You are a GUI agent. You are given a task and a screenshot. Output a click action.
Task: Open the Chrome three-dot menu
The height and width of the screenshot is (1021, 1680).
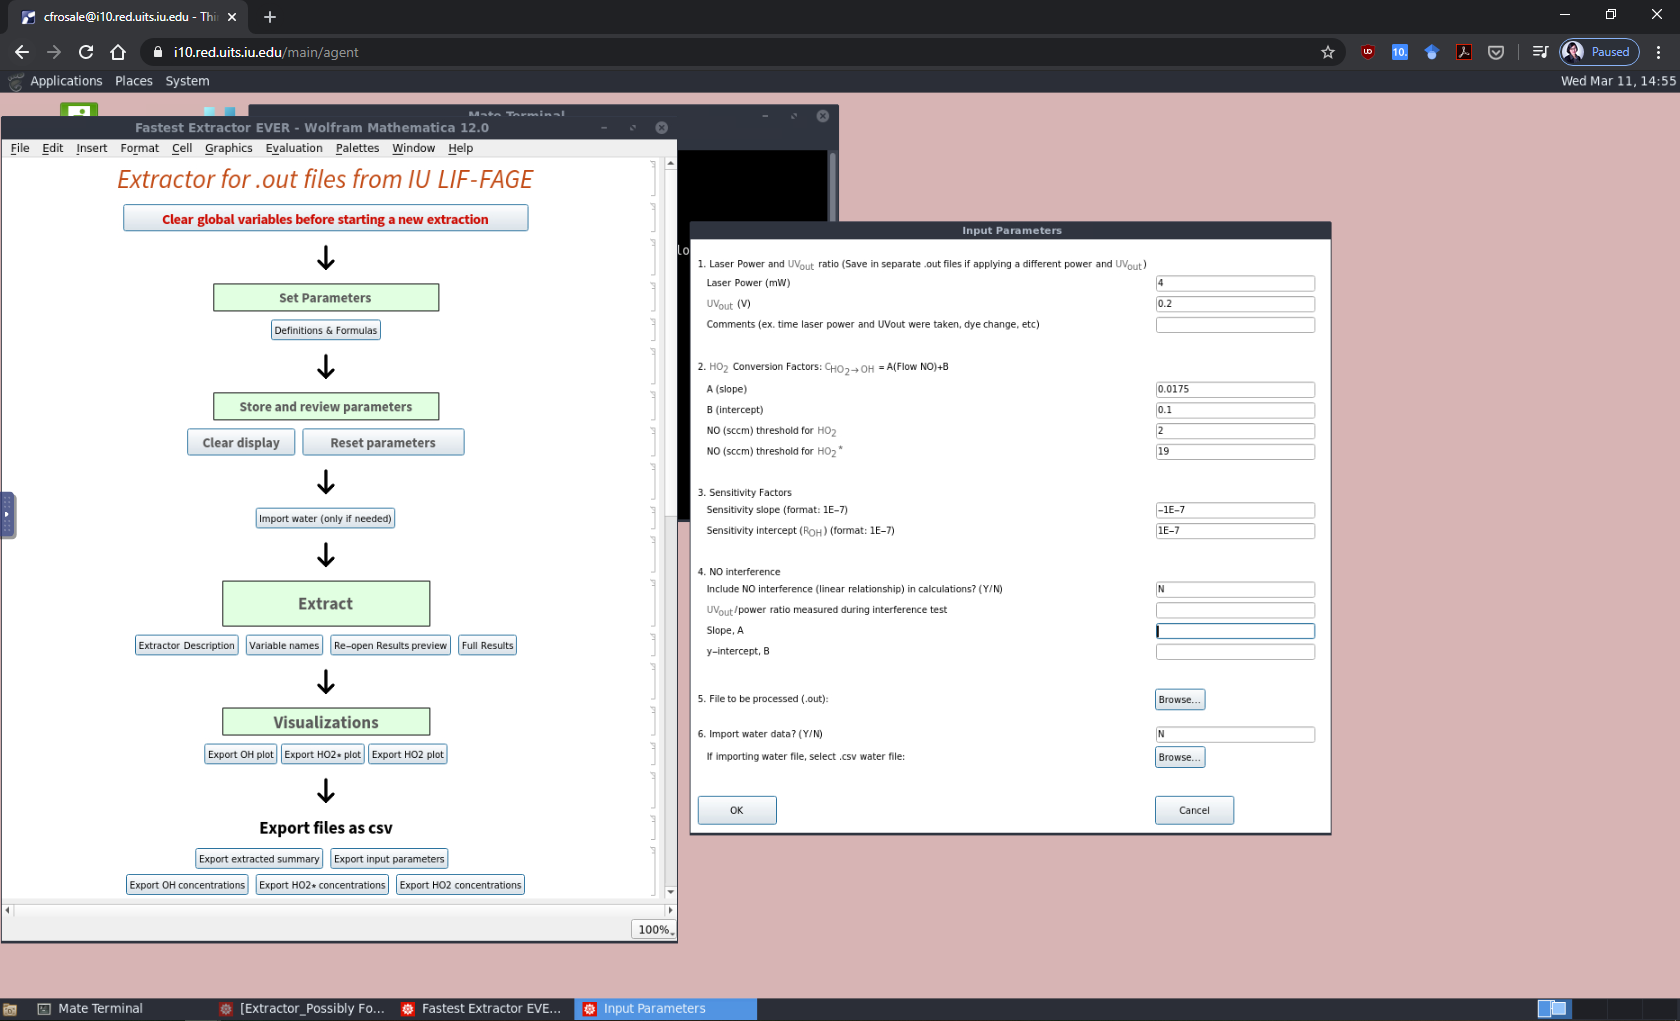(x=1658, y=52)
